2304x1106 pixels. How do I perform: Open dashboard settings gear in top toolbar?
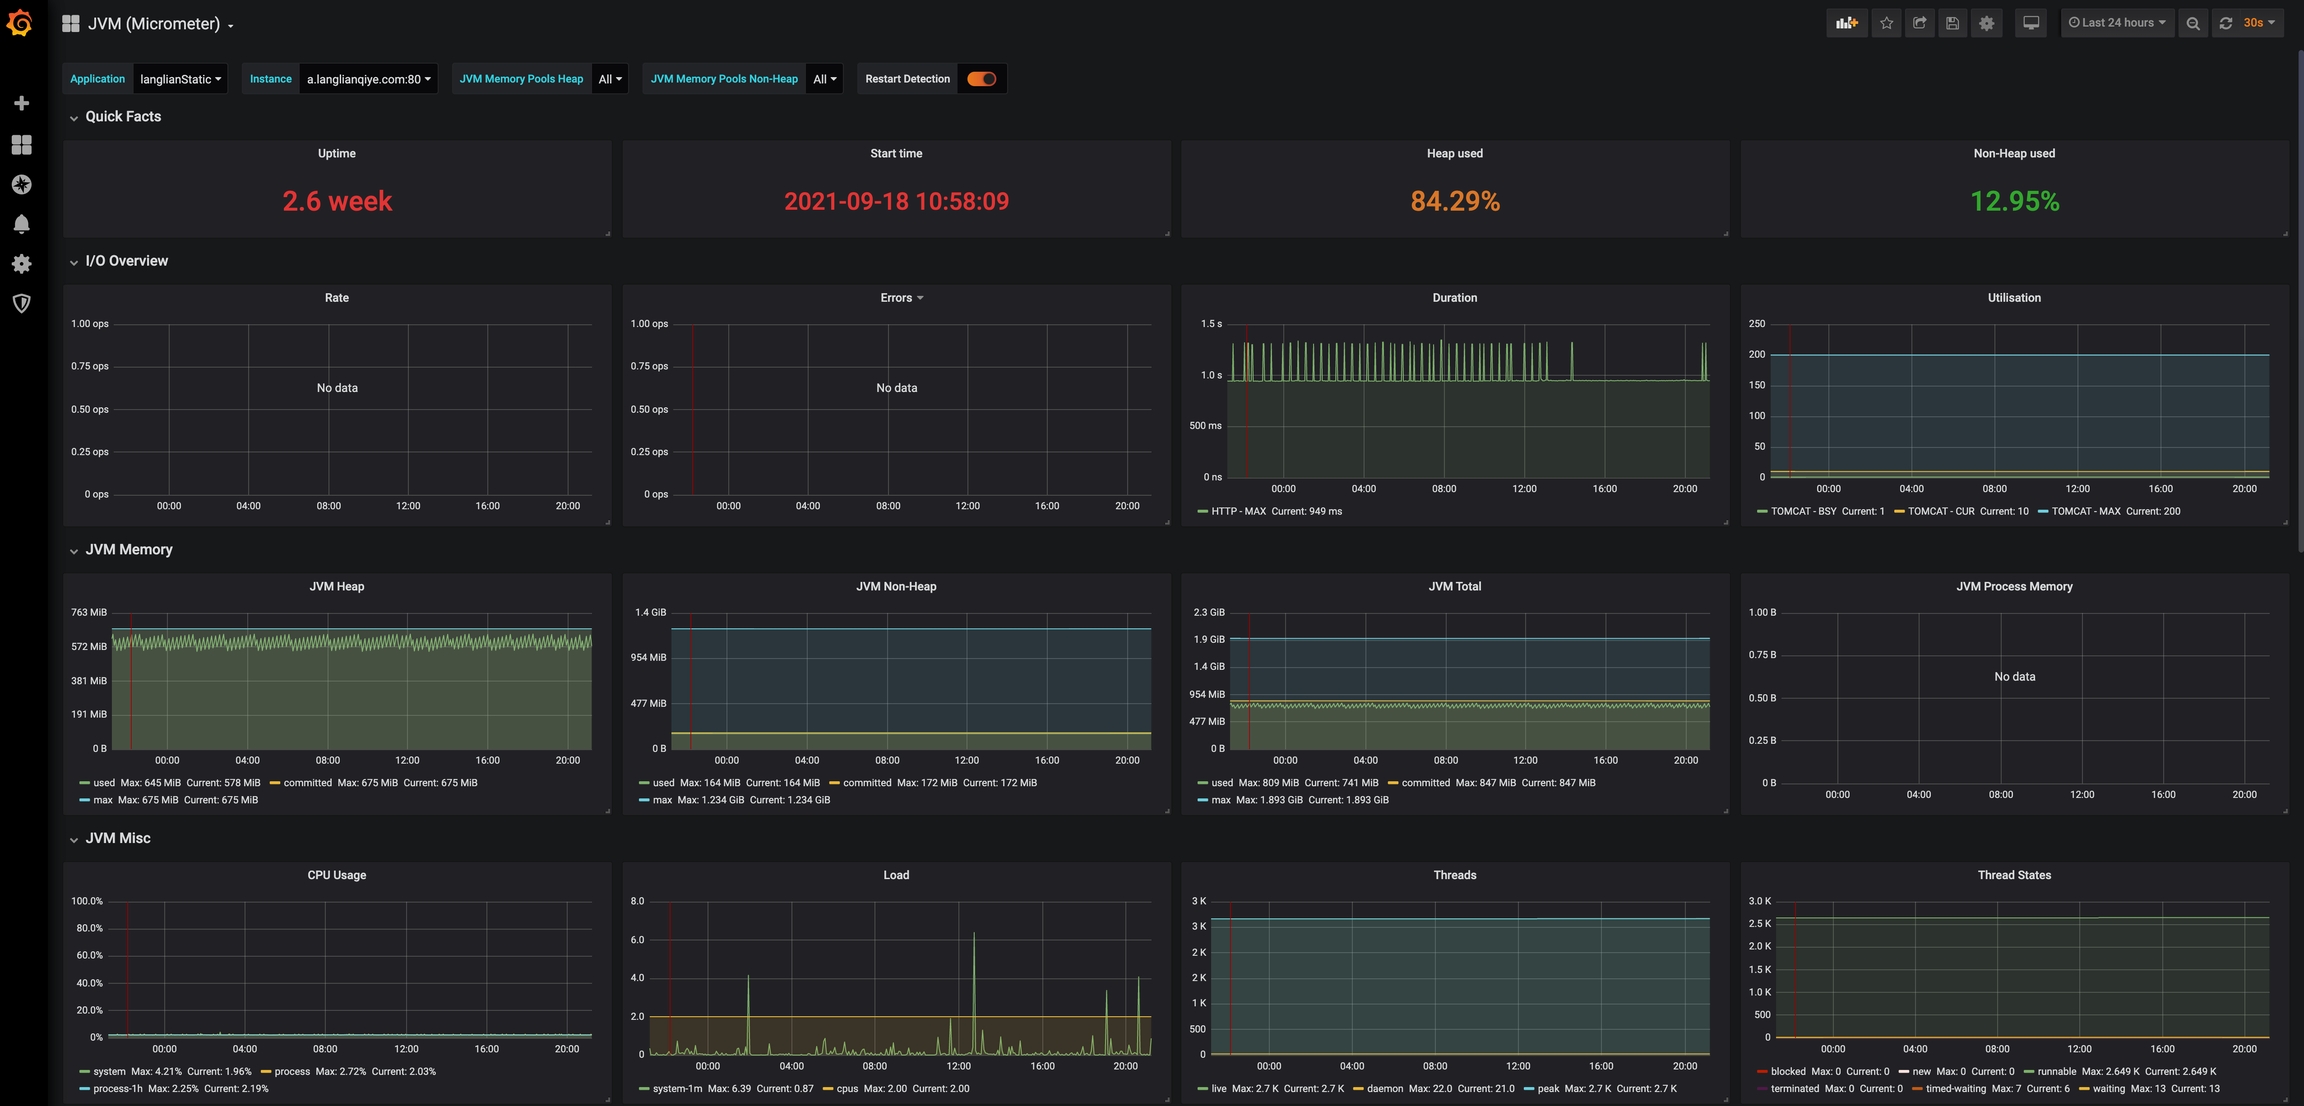point(1986,23)
